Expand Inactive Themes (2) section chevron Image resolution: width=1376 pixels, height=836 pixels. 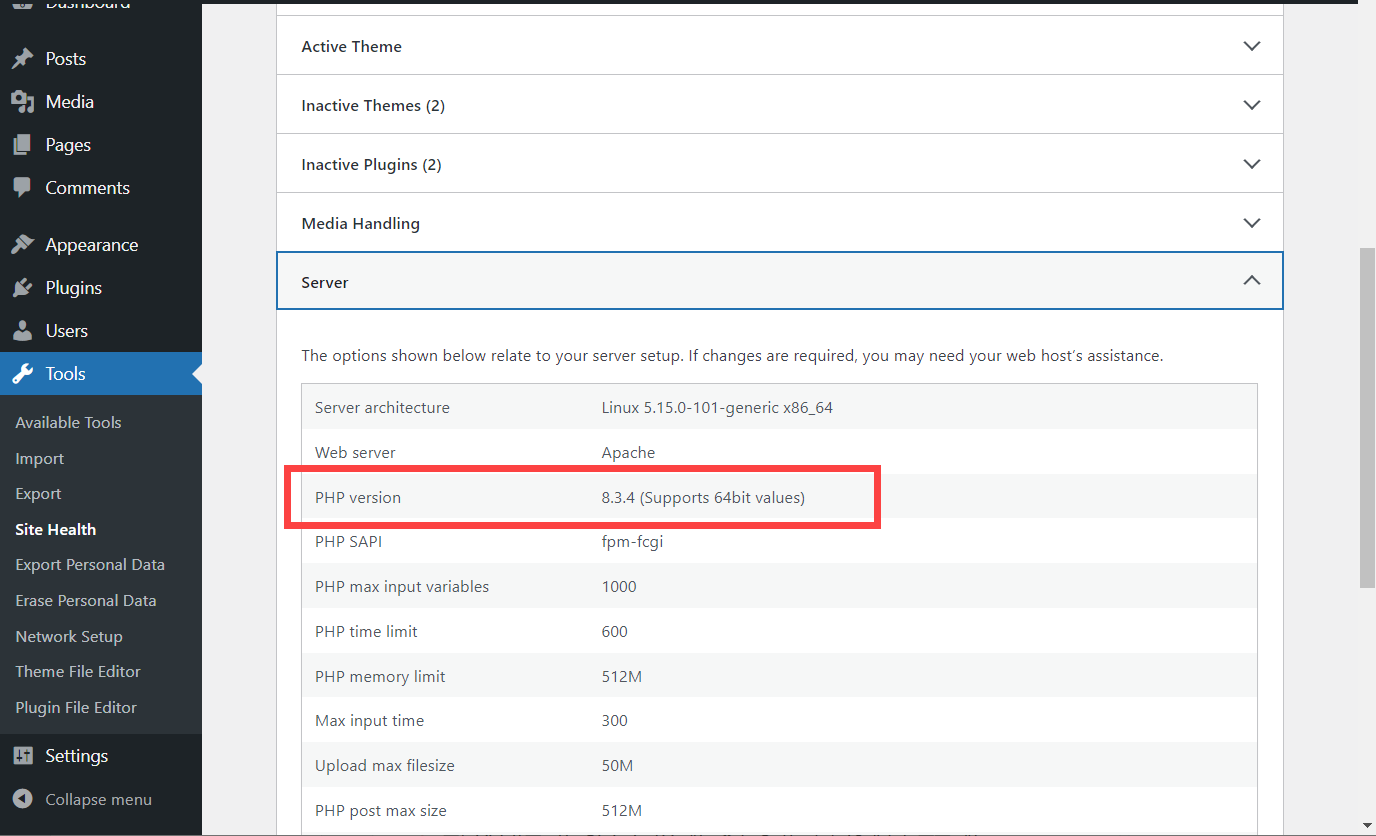1251,105
